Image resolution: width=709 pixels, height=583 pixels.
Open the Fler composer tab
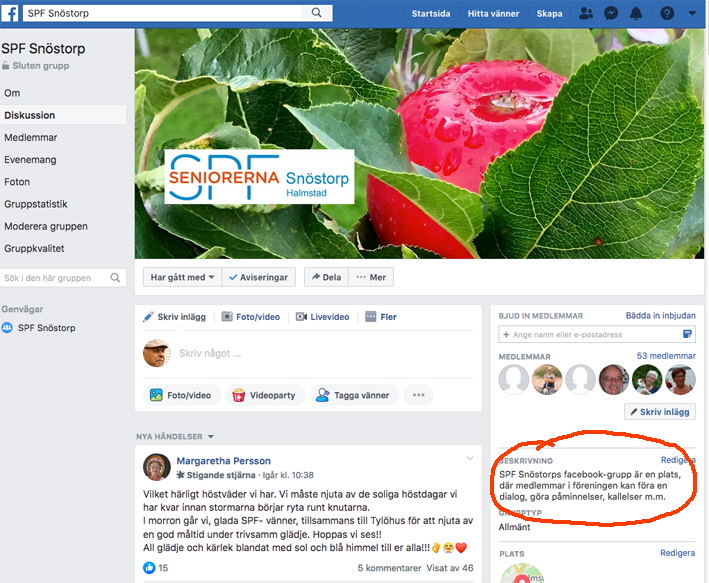point(381,317)
